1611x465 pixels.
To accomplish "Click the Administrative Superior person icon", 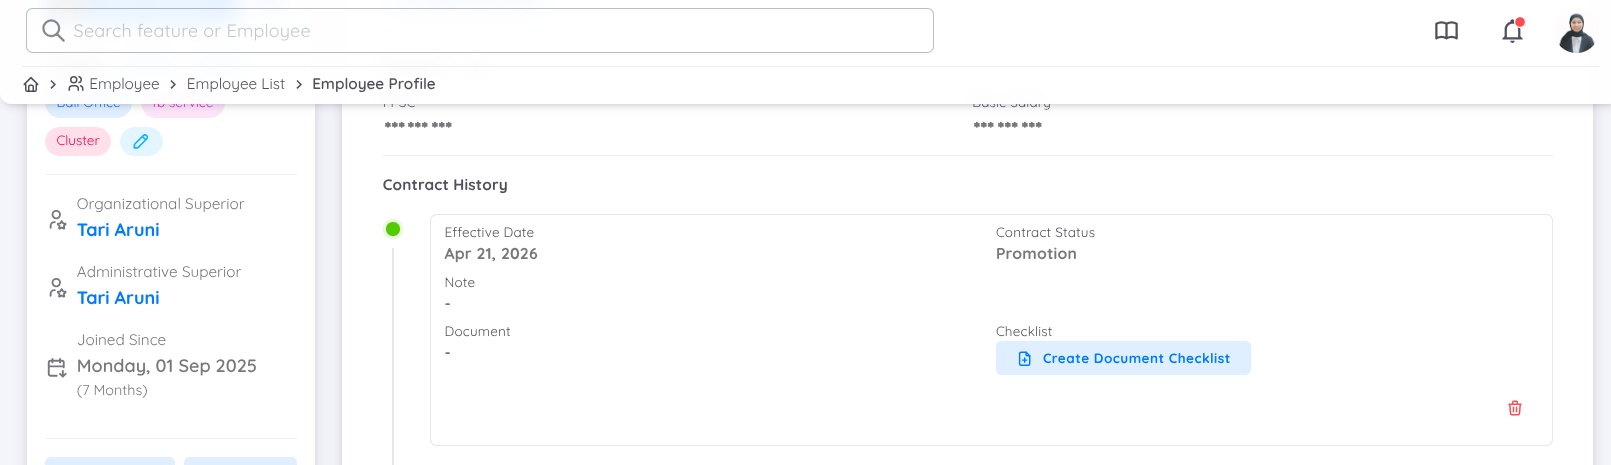I will (x=57, y=288).
